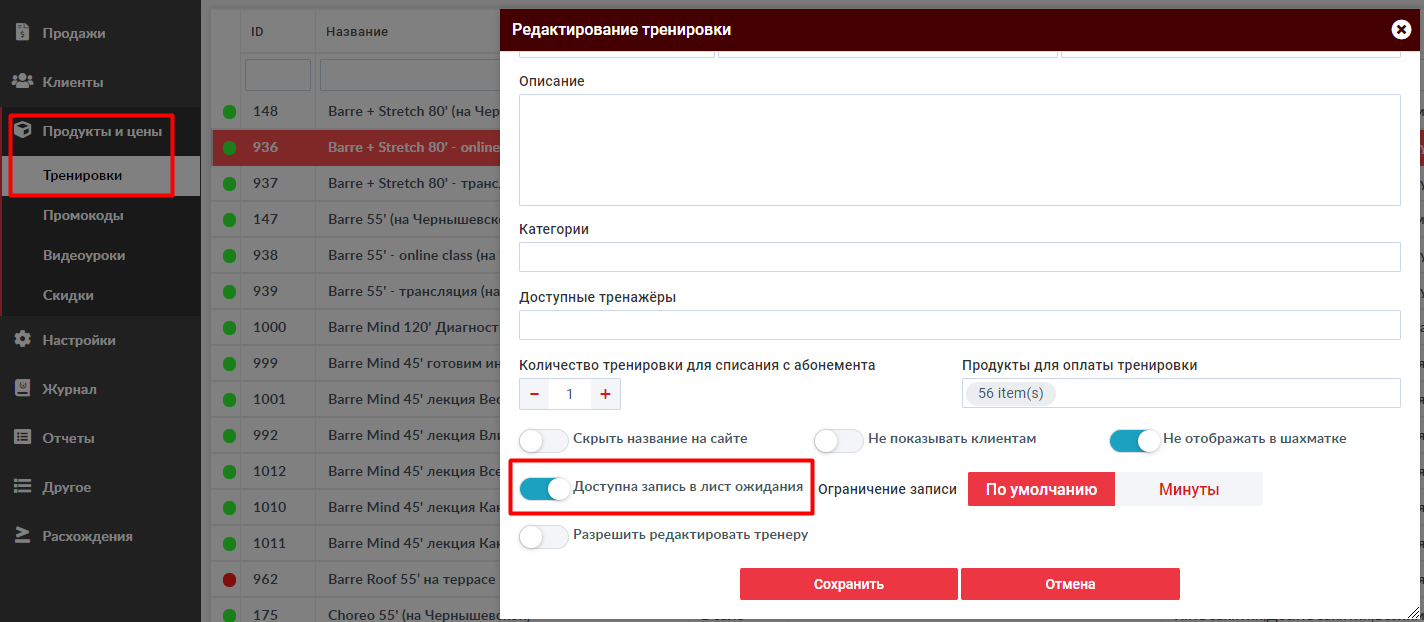Open the Категории selection field

pos(958,257)
